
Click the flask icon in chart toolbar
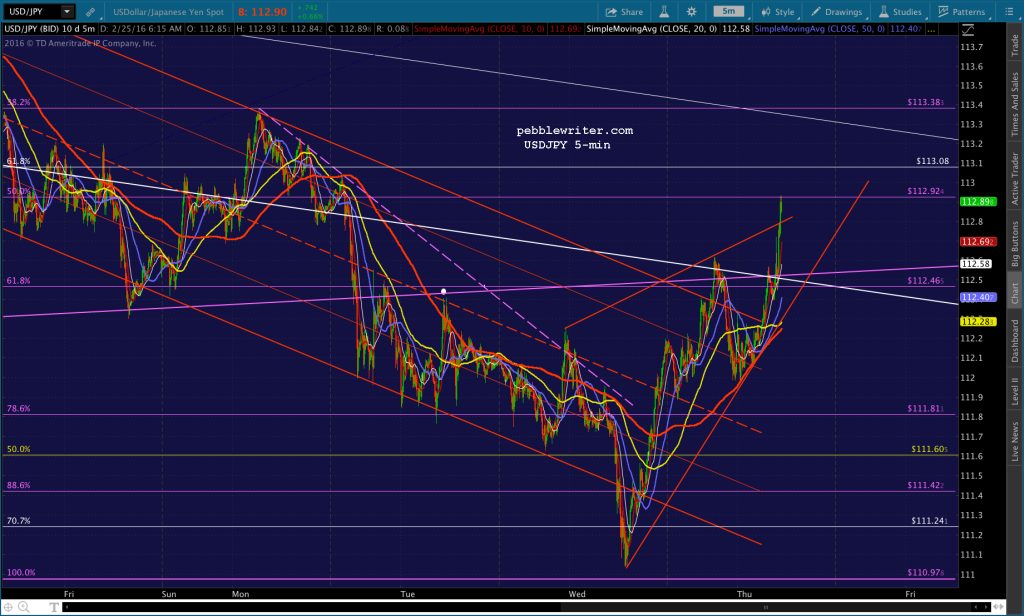664,12
